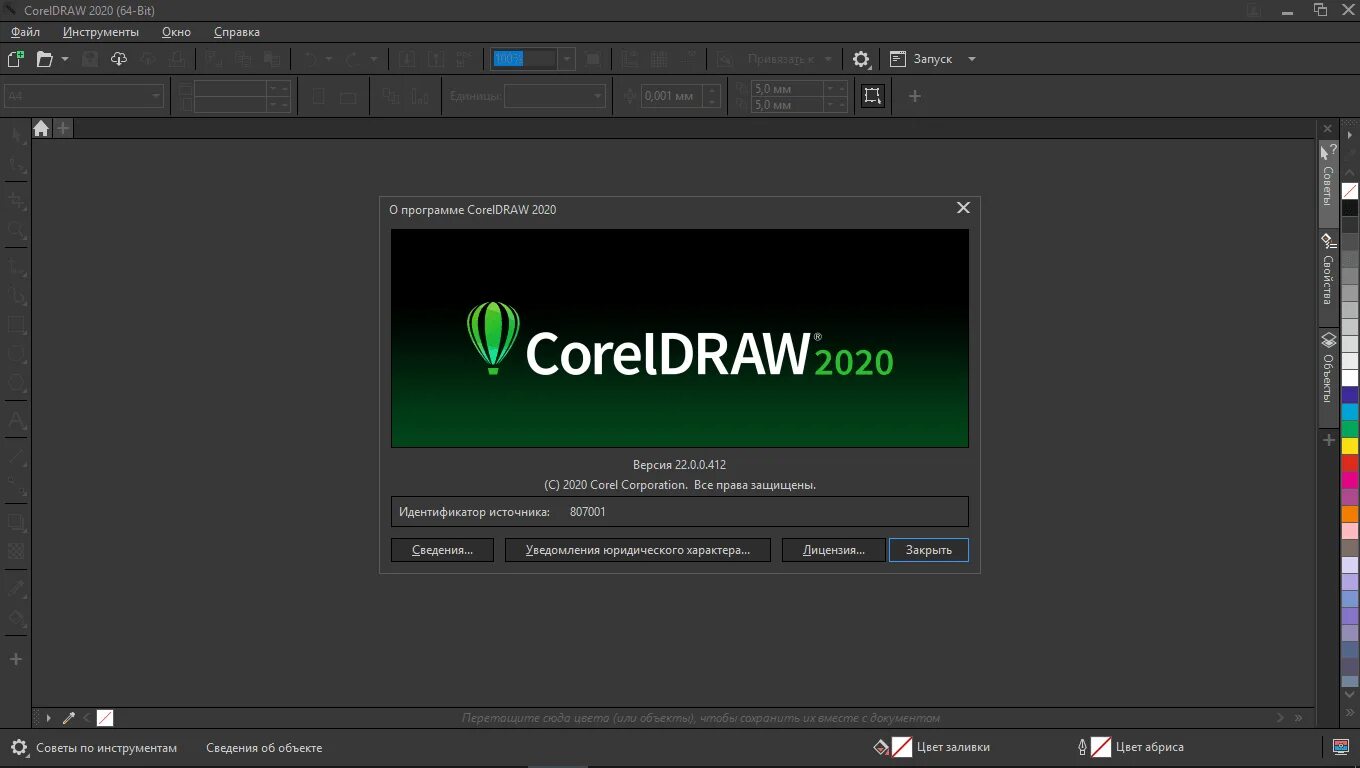Click source identifier value 807001

point(588,512)
